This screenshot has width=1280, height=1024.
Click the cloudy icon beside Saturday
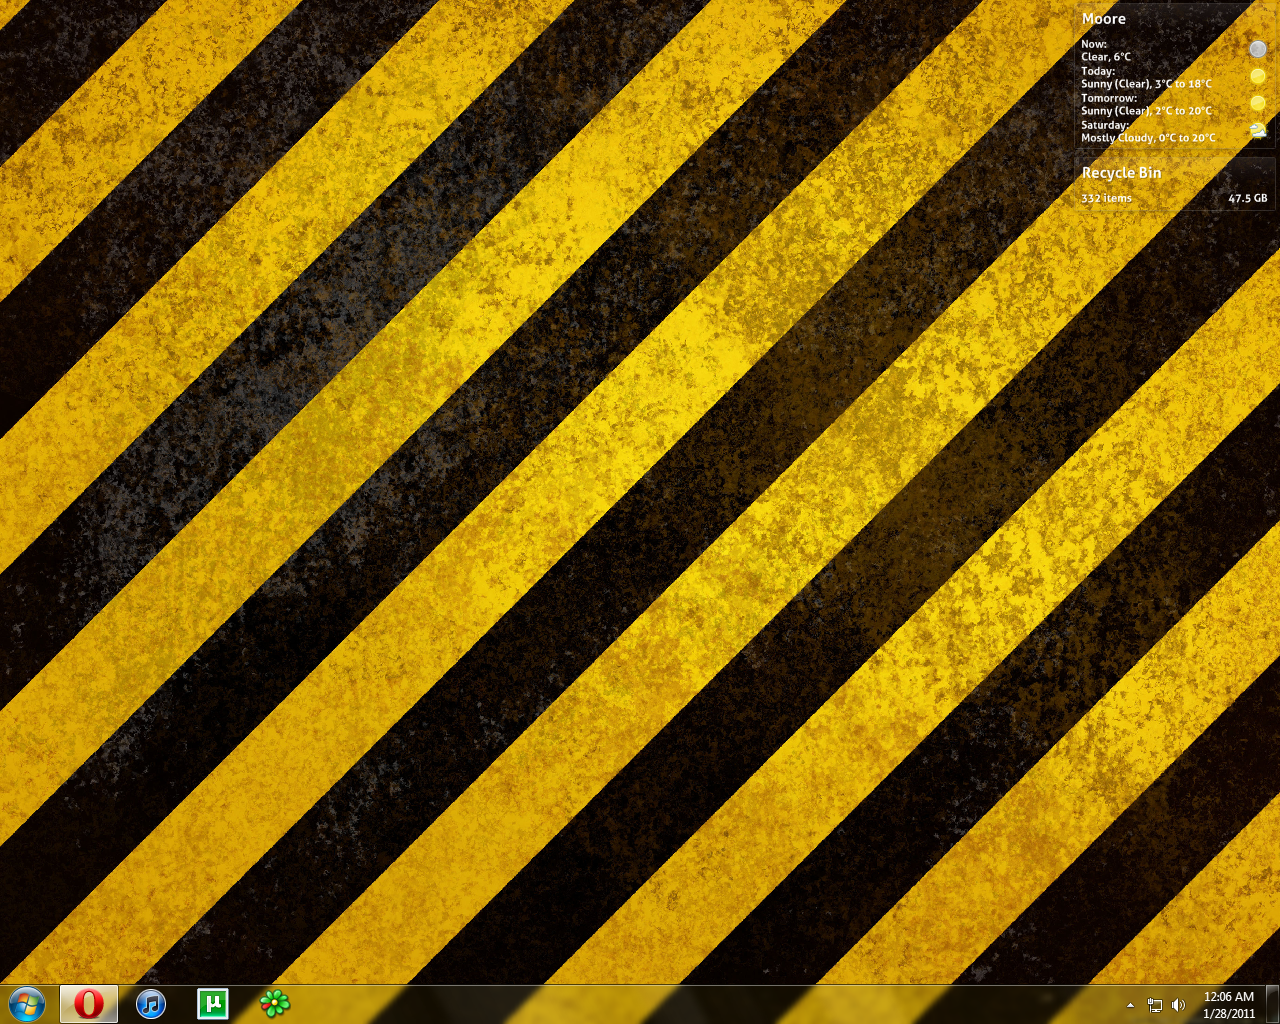pos(1258,130)
